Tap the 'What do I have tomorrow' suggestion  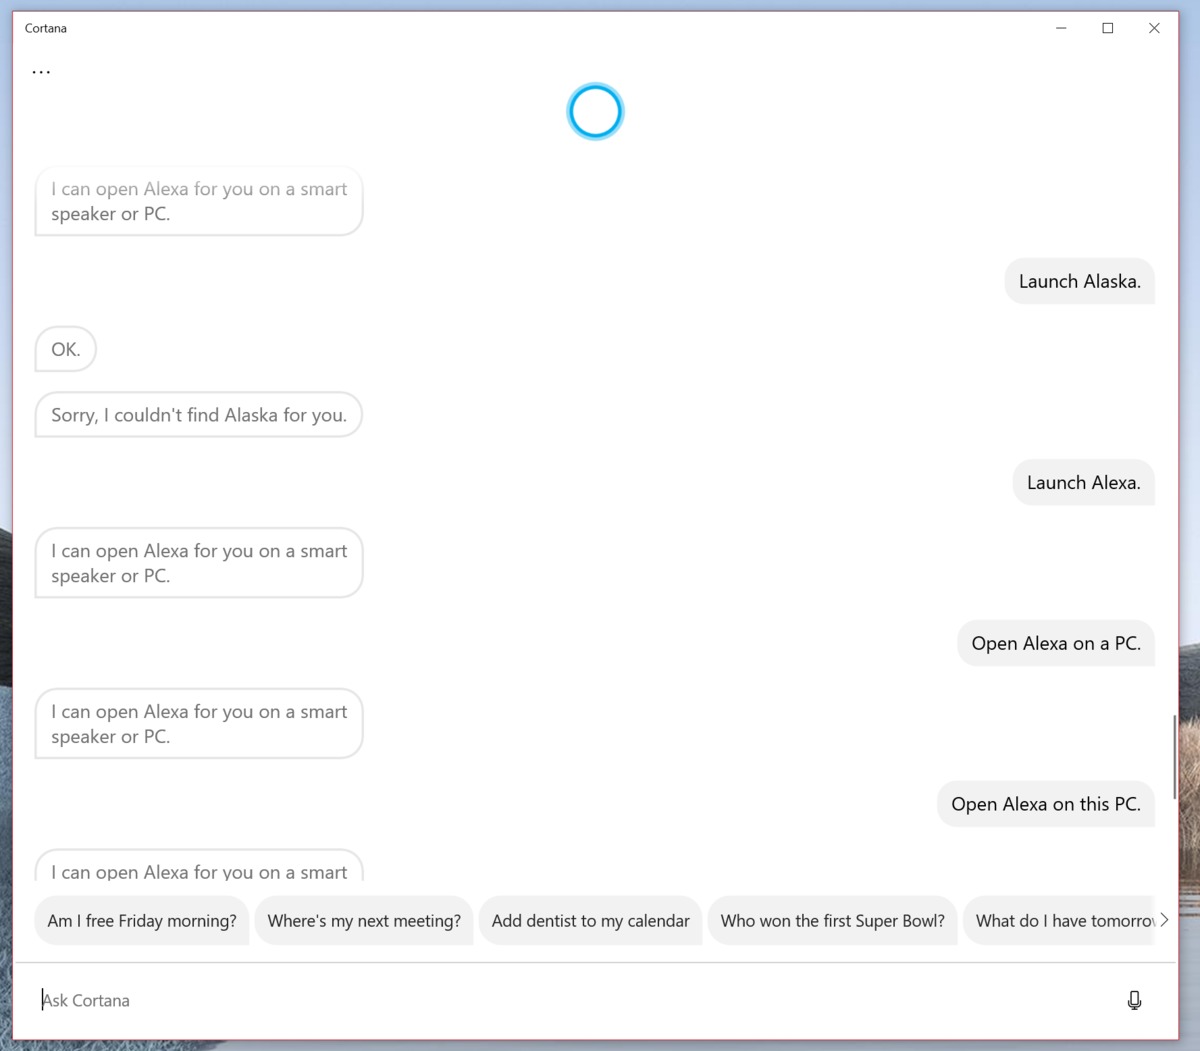pos(1059,921)
